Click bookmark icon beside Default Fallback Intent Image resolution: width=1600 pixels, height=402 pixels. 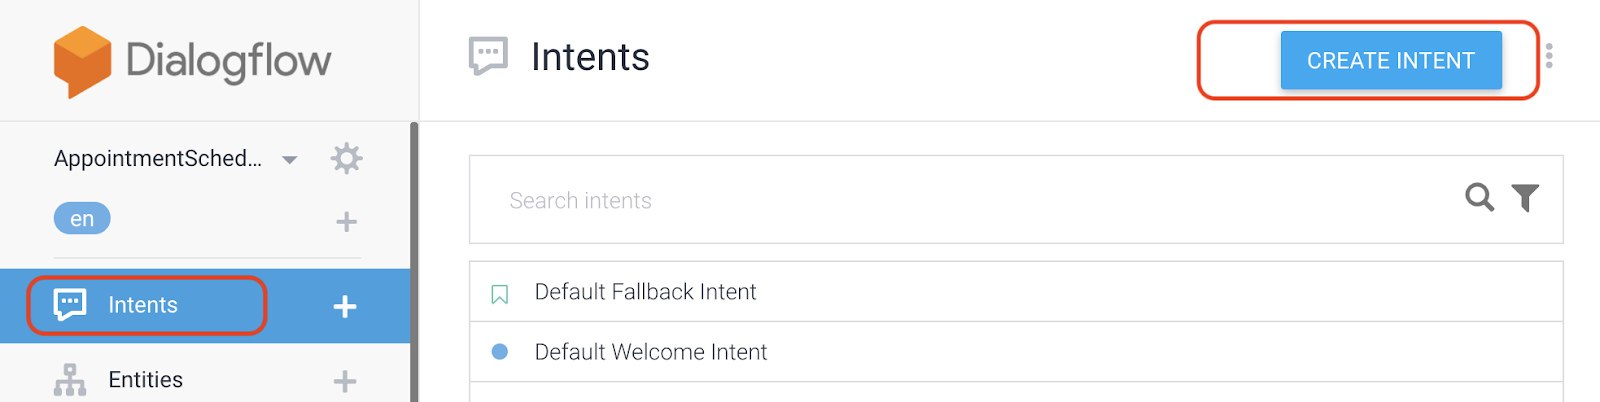500,293
